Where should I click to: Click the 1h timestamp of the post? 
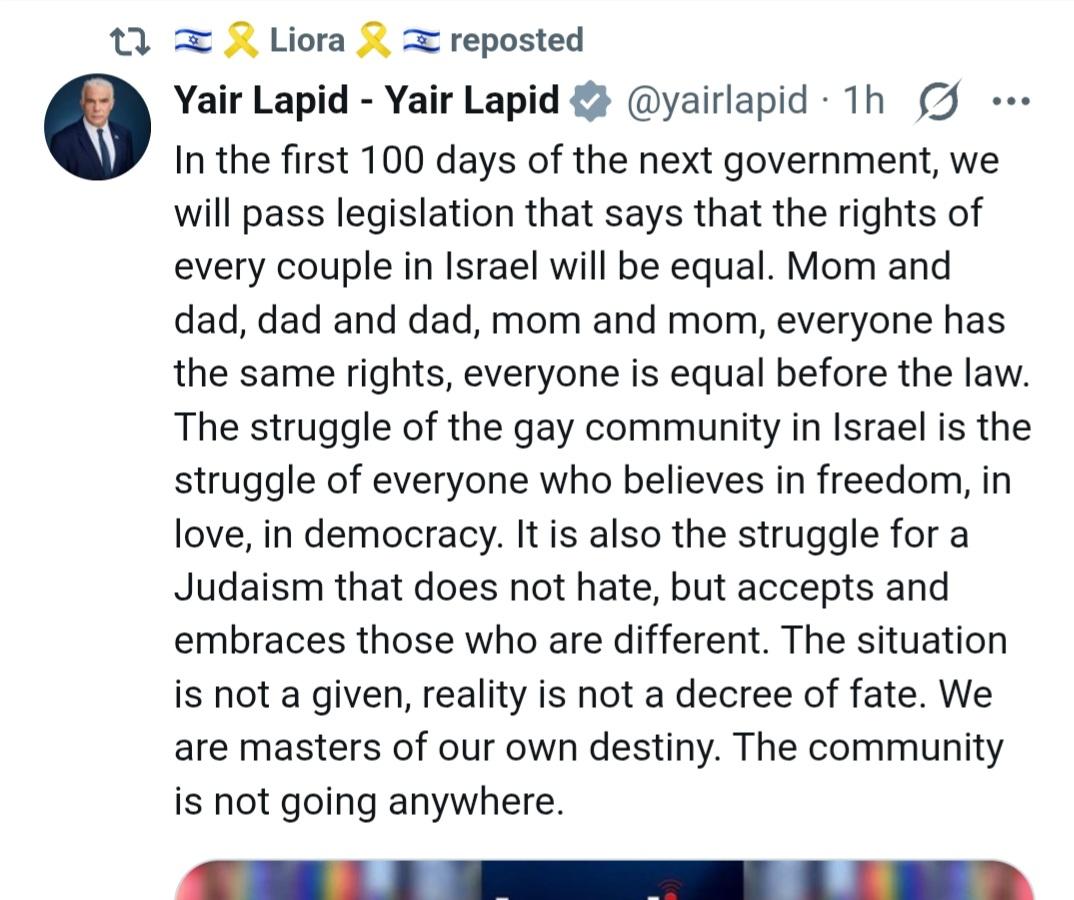[x=864, y=101]
